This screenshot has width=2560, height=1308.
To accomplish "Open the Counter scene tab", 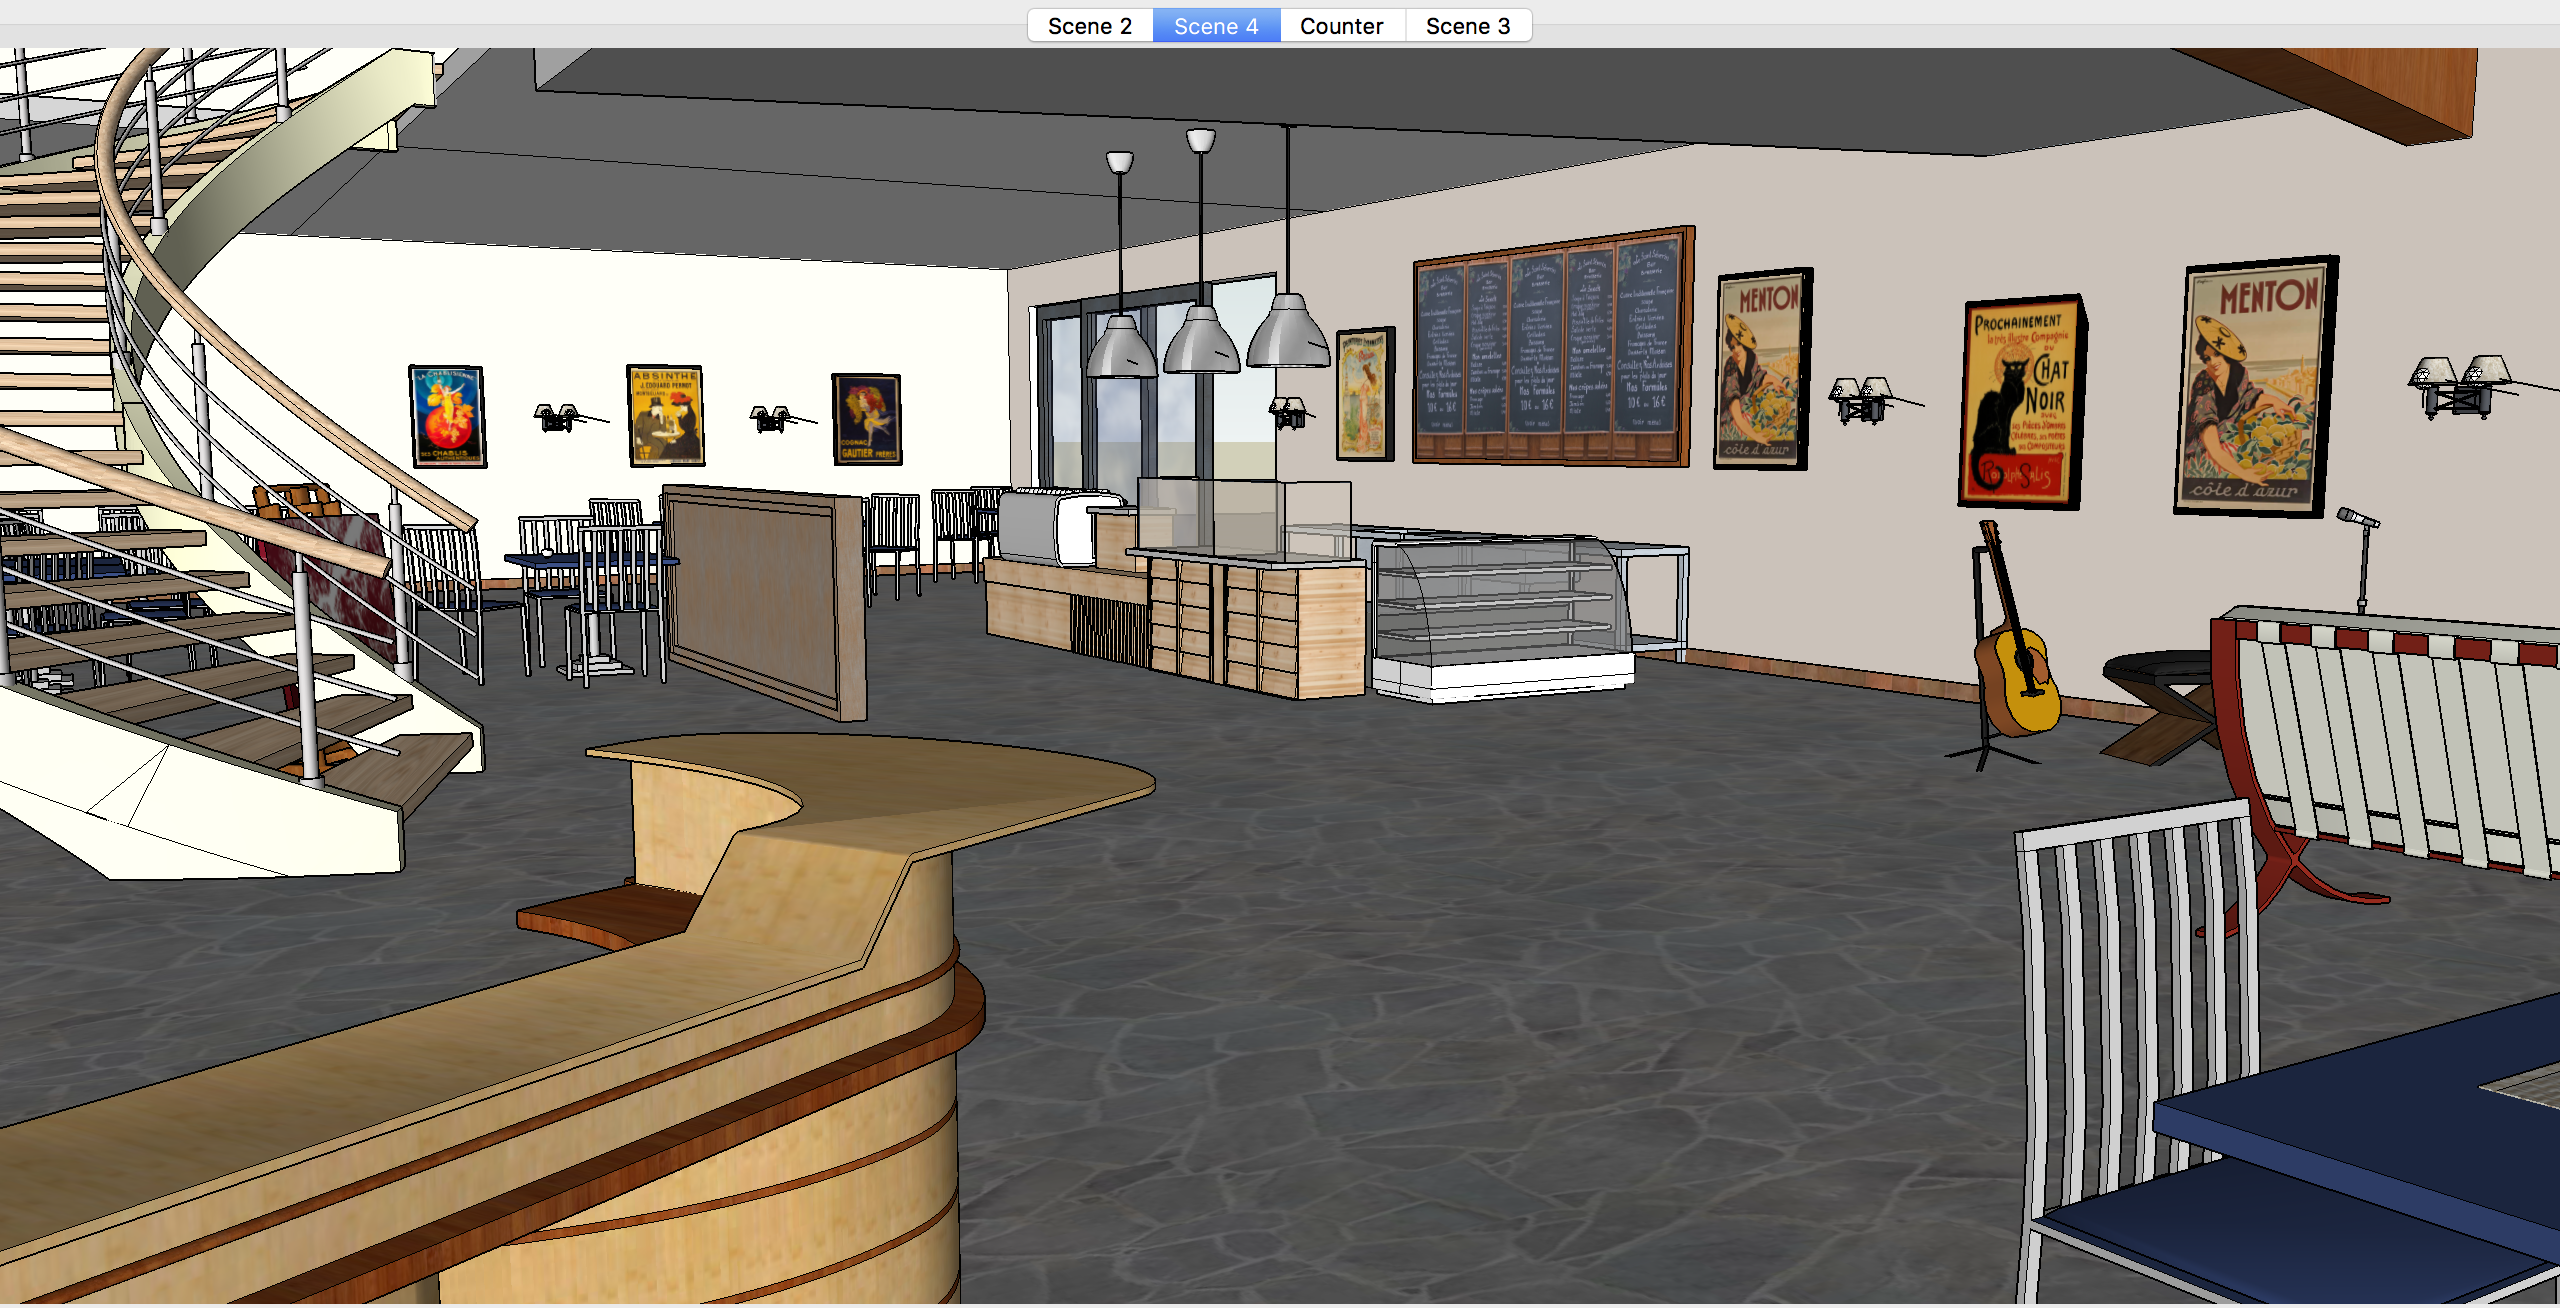I will click(1342, 26).
